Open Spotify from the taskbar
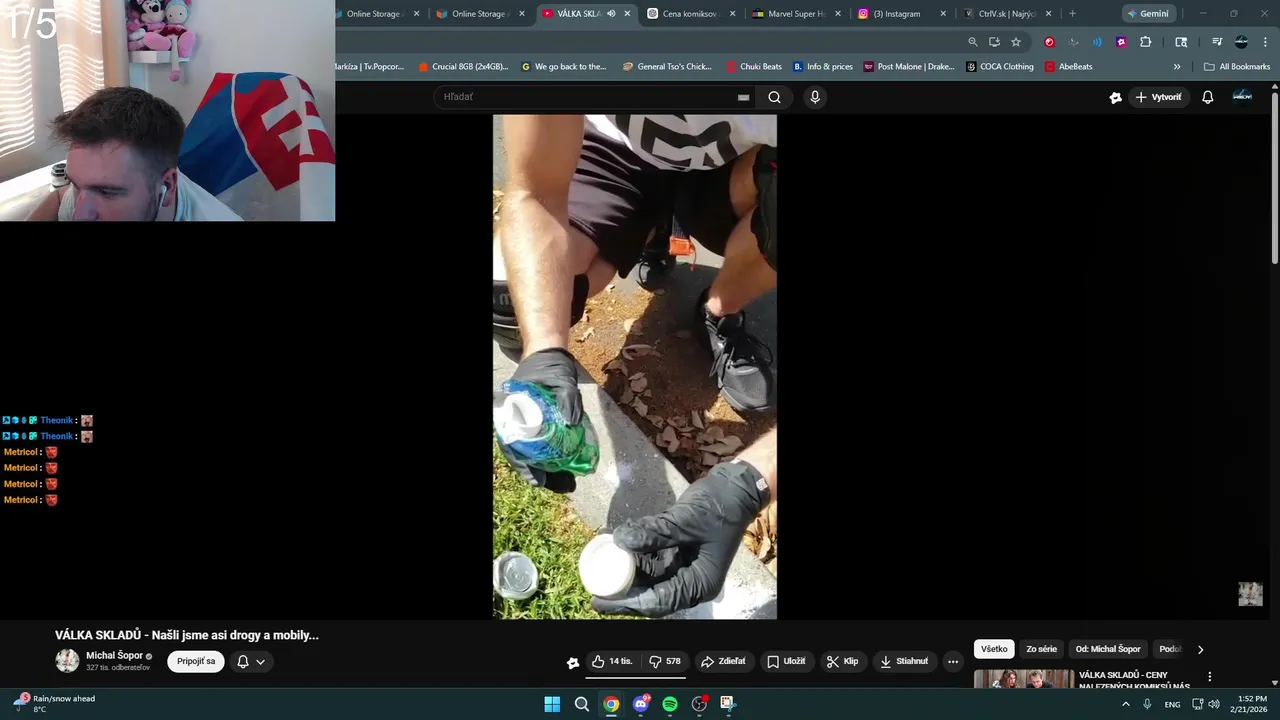 [x=670, y=704]
